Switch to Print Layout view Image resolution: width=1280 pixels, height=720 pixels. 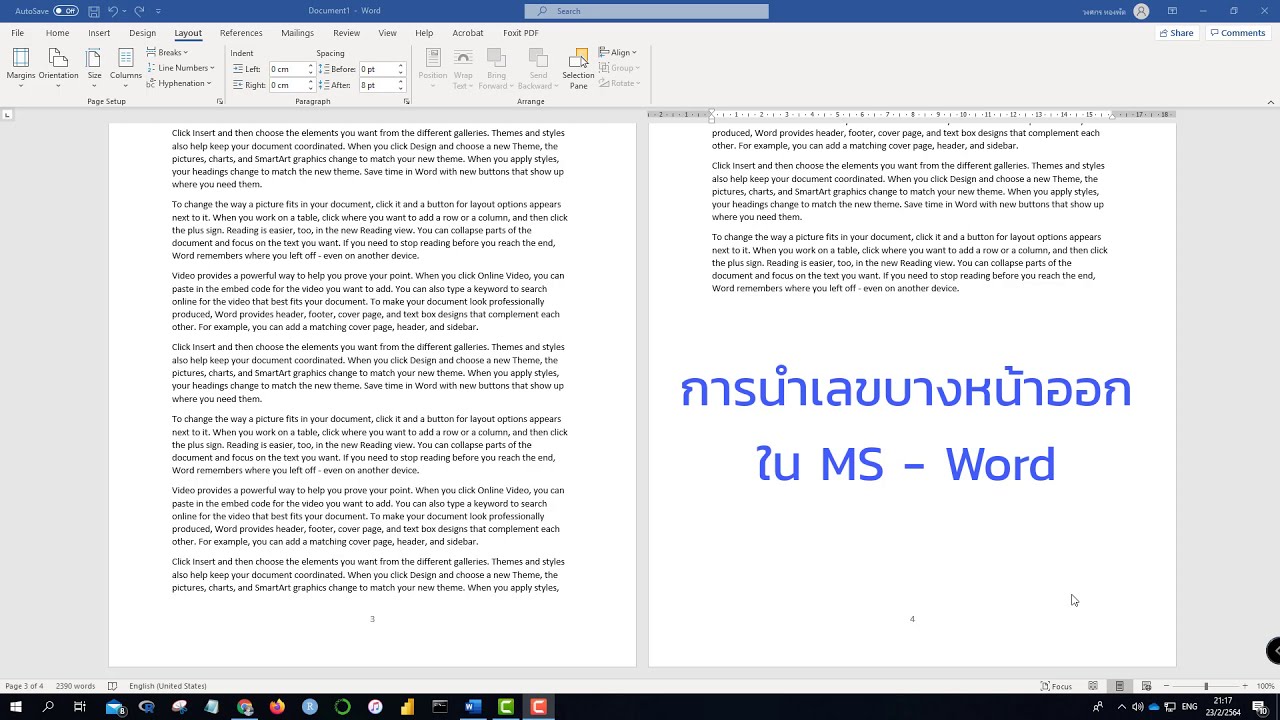coord(1120,686)
